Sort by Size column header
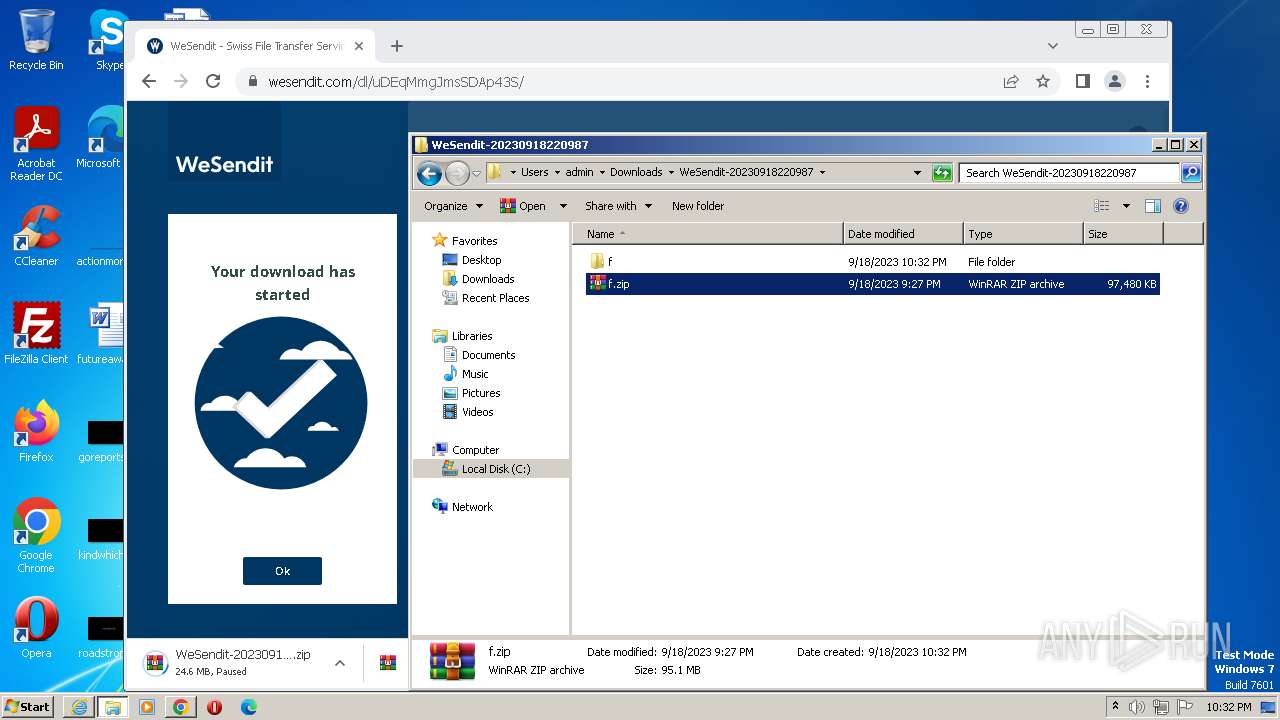1280x720 pixels. pyautogui.click(x=1123, y=234)
